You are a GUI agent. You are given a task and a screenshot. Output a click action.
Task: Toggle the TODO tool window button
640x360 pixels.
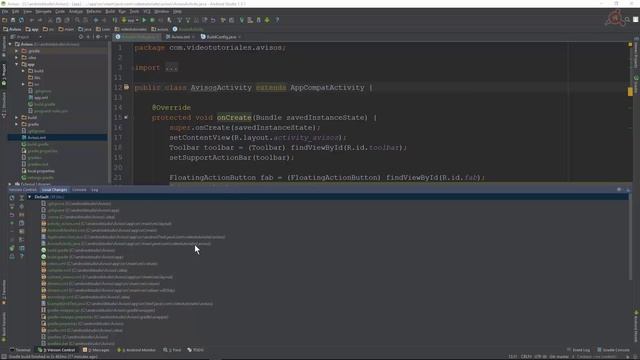[x=196, y=350]
